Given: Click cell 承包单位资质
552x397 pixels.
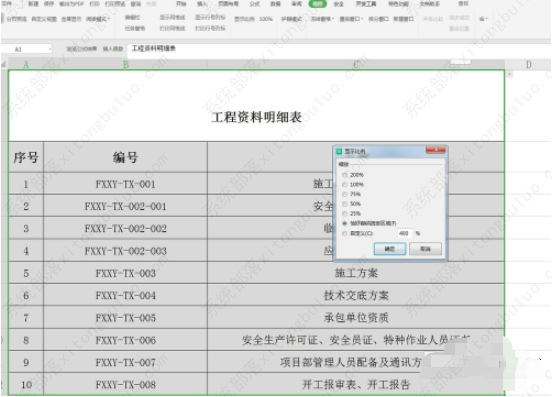Looking at the screenshot, I should (x=356, y=317).
